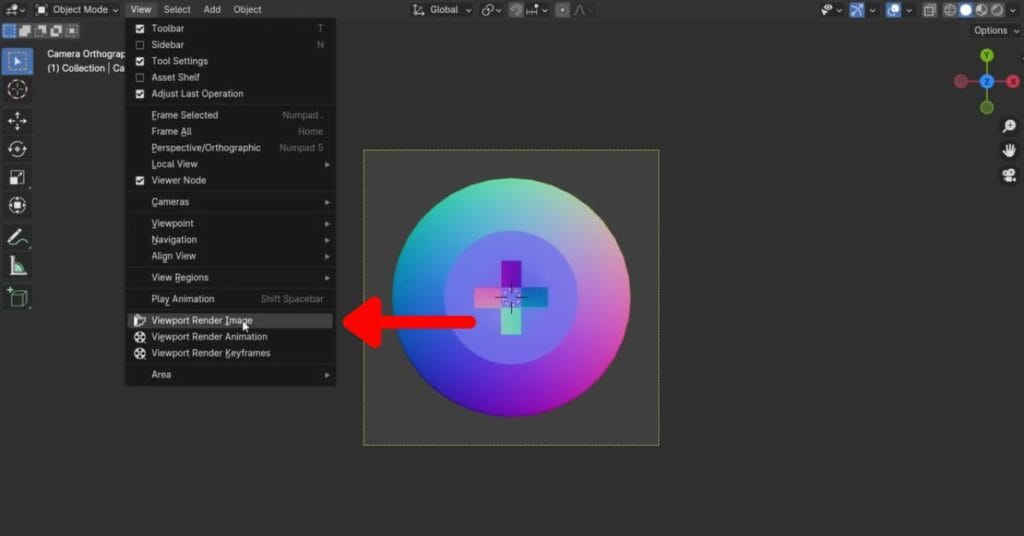Enable the Sidebar checkbox
1024x536 pixels.
140,45
